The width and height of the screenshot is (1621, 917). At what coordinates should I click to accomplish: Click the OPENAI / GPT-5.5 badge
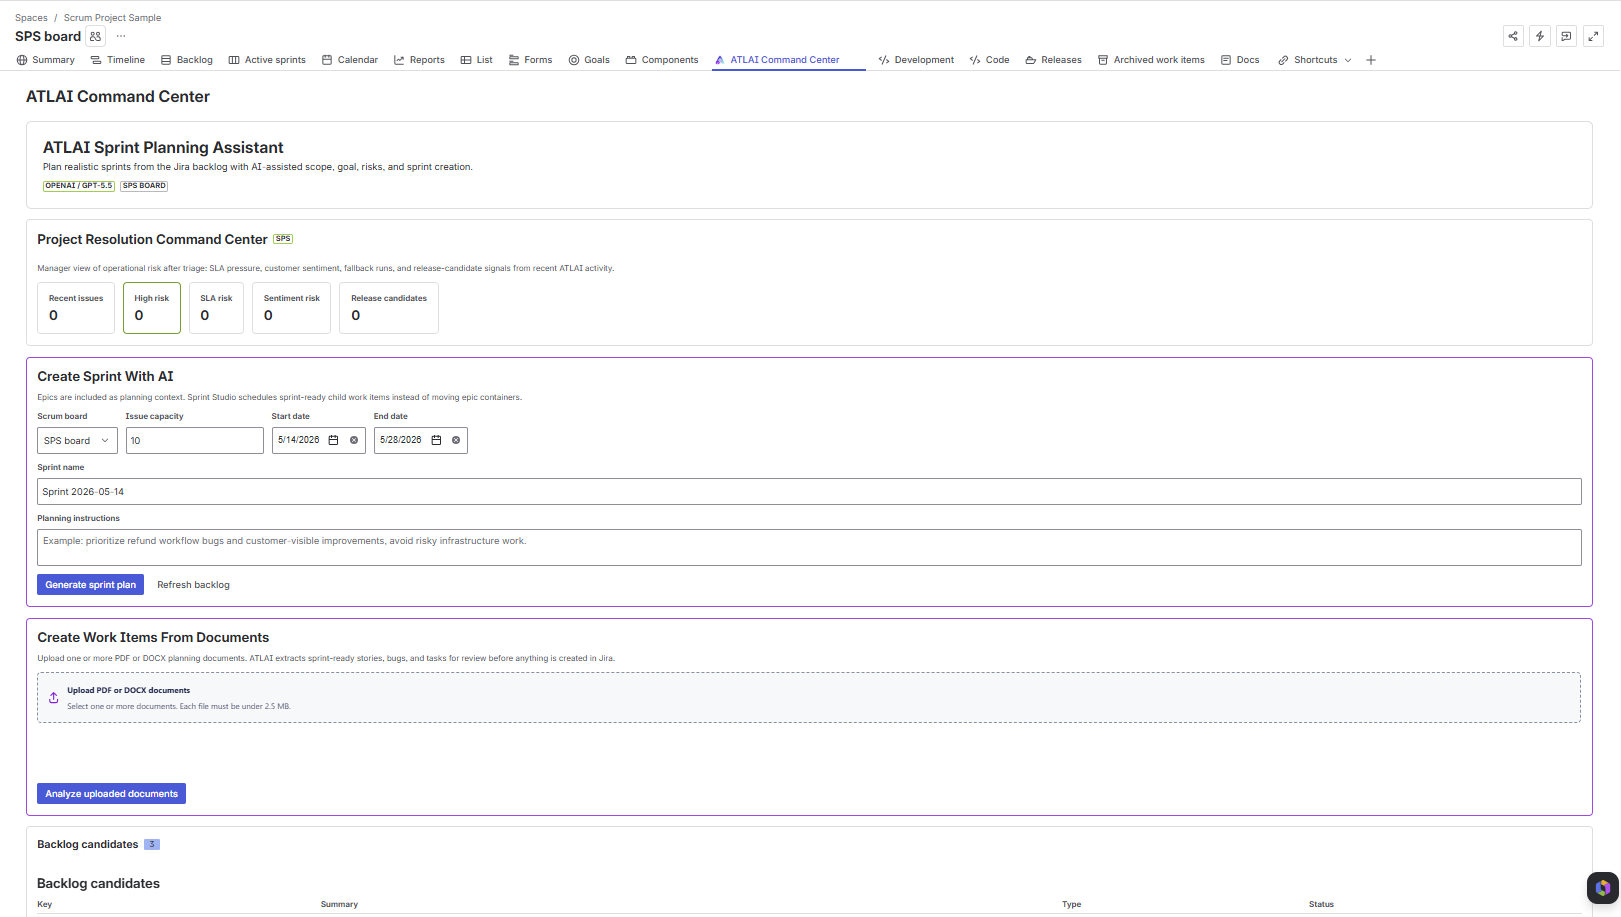coord(79,186)
